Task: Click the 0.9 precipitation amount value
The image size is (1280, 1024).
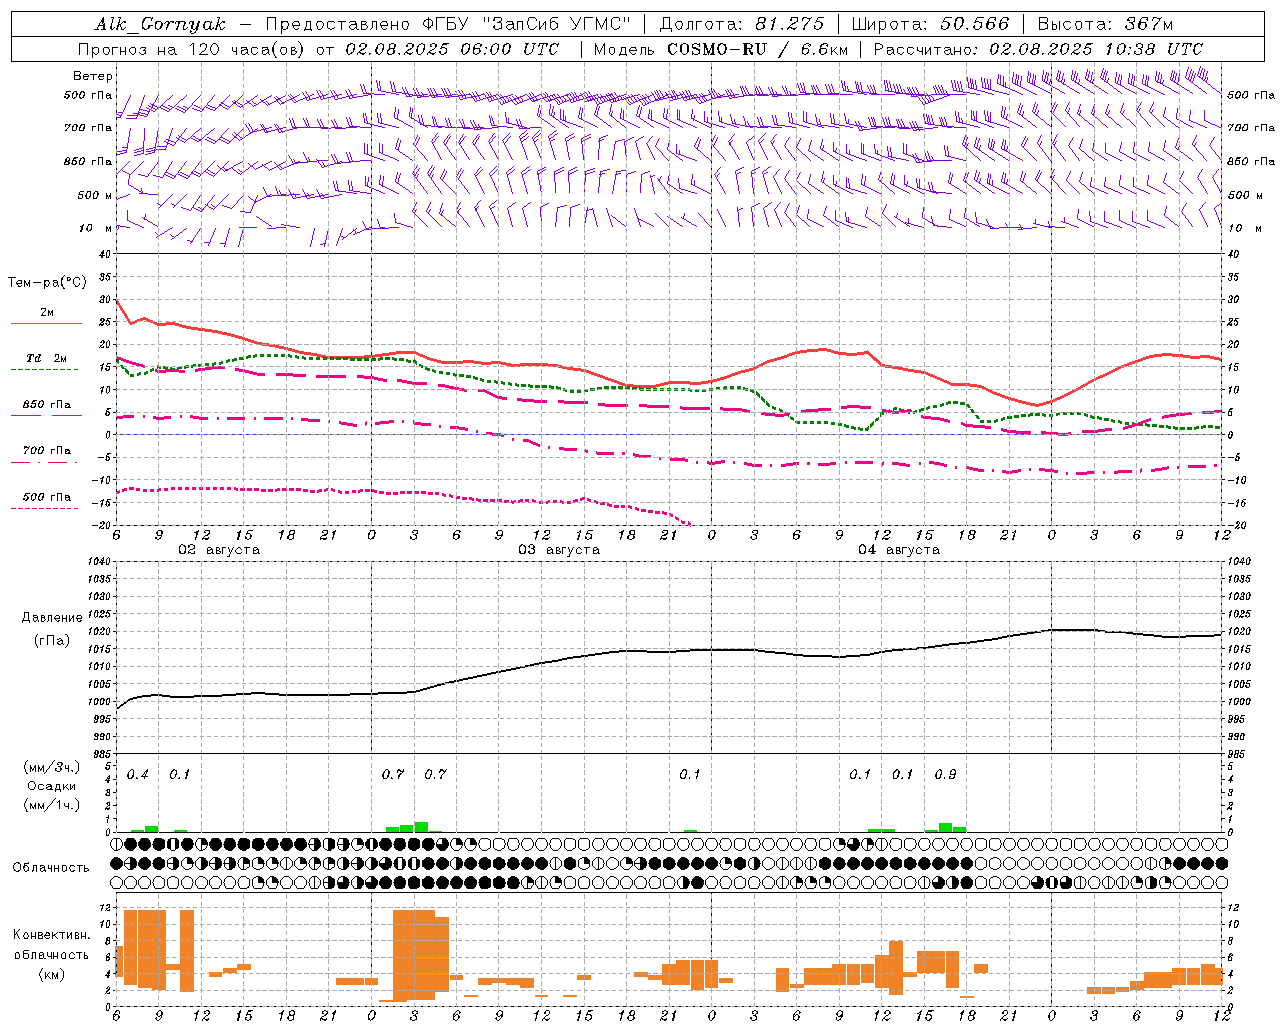Action: 945,775
